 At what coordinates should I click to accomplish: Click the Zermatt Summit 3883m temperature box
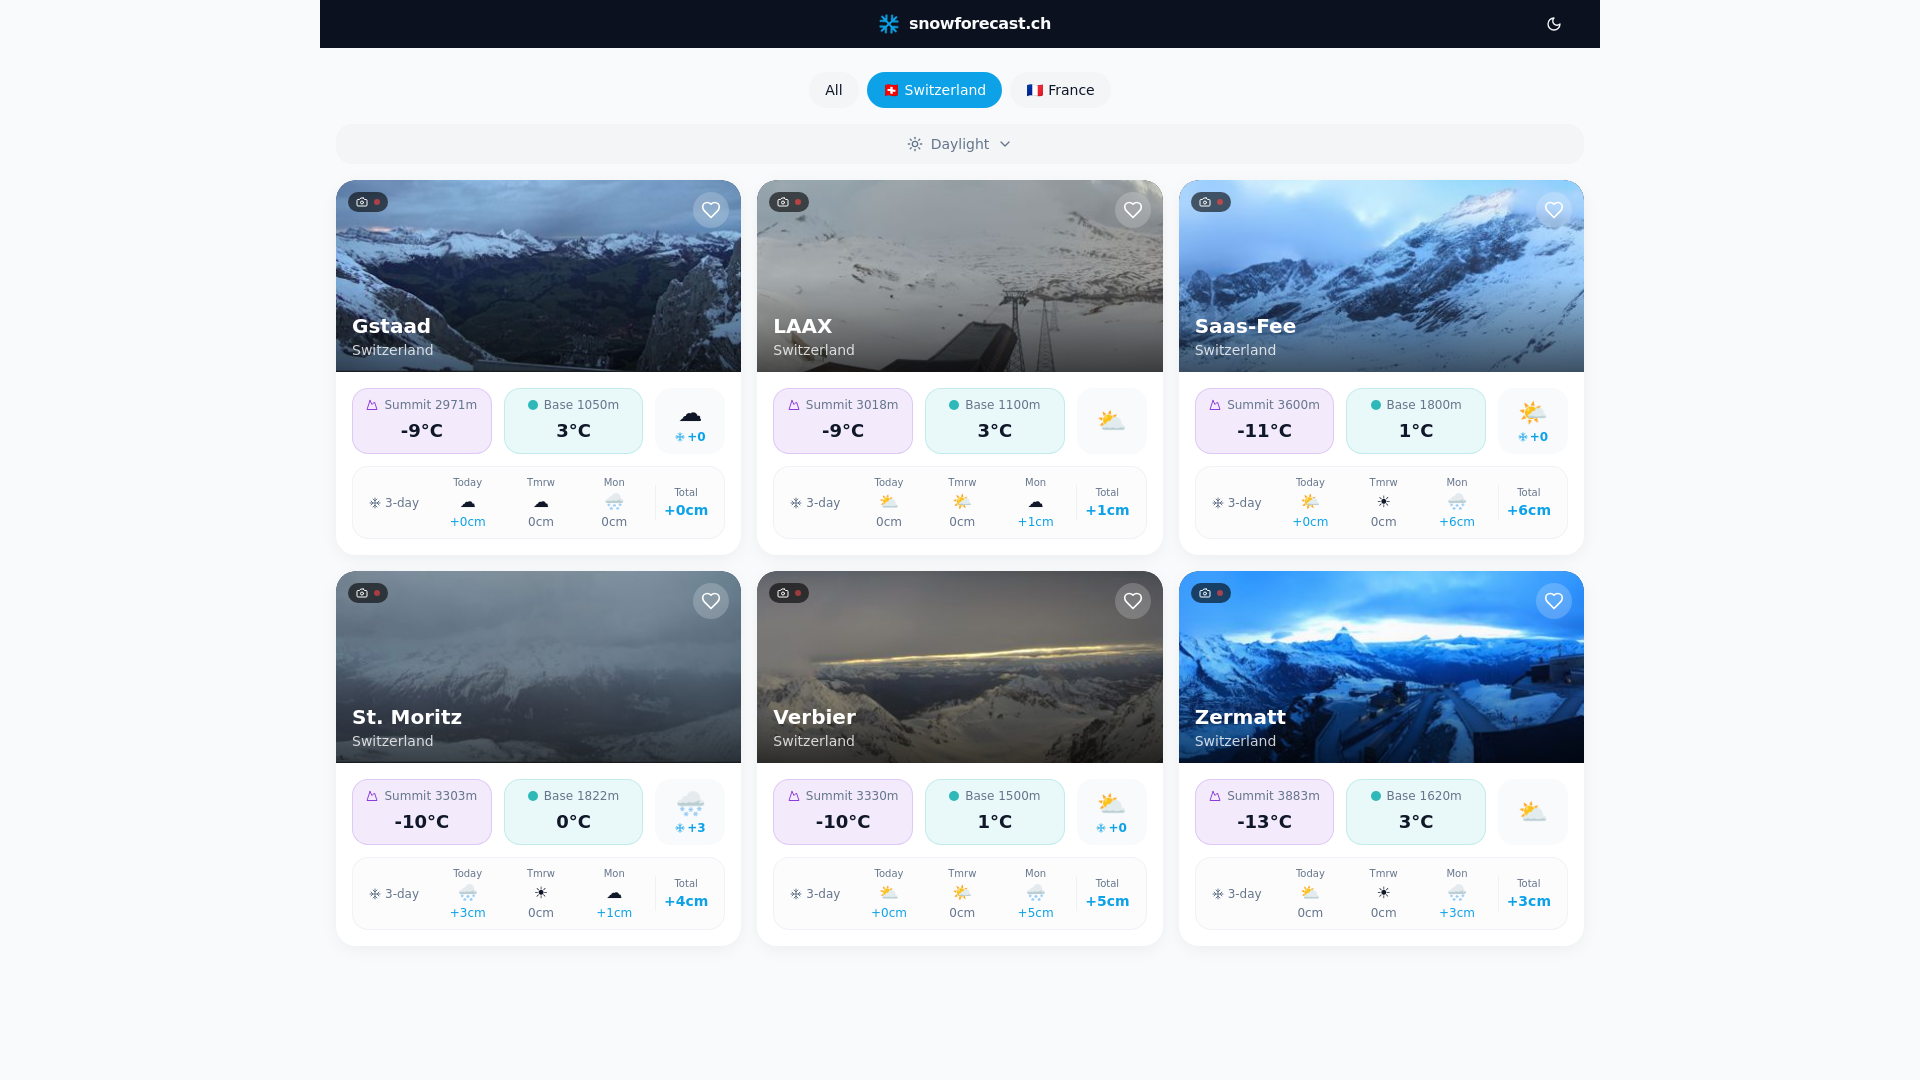point(1264,812)
